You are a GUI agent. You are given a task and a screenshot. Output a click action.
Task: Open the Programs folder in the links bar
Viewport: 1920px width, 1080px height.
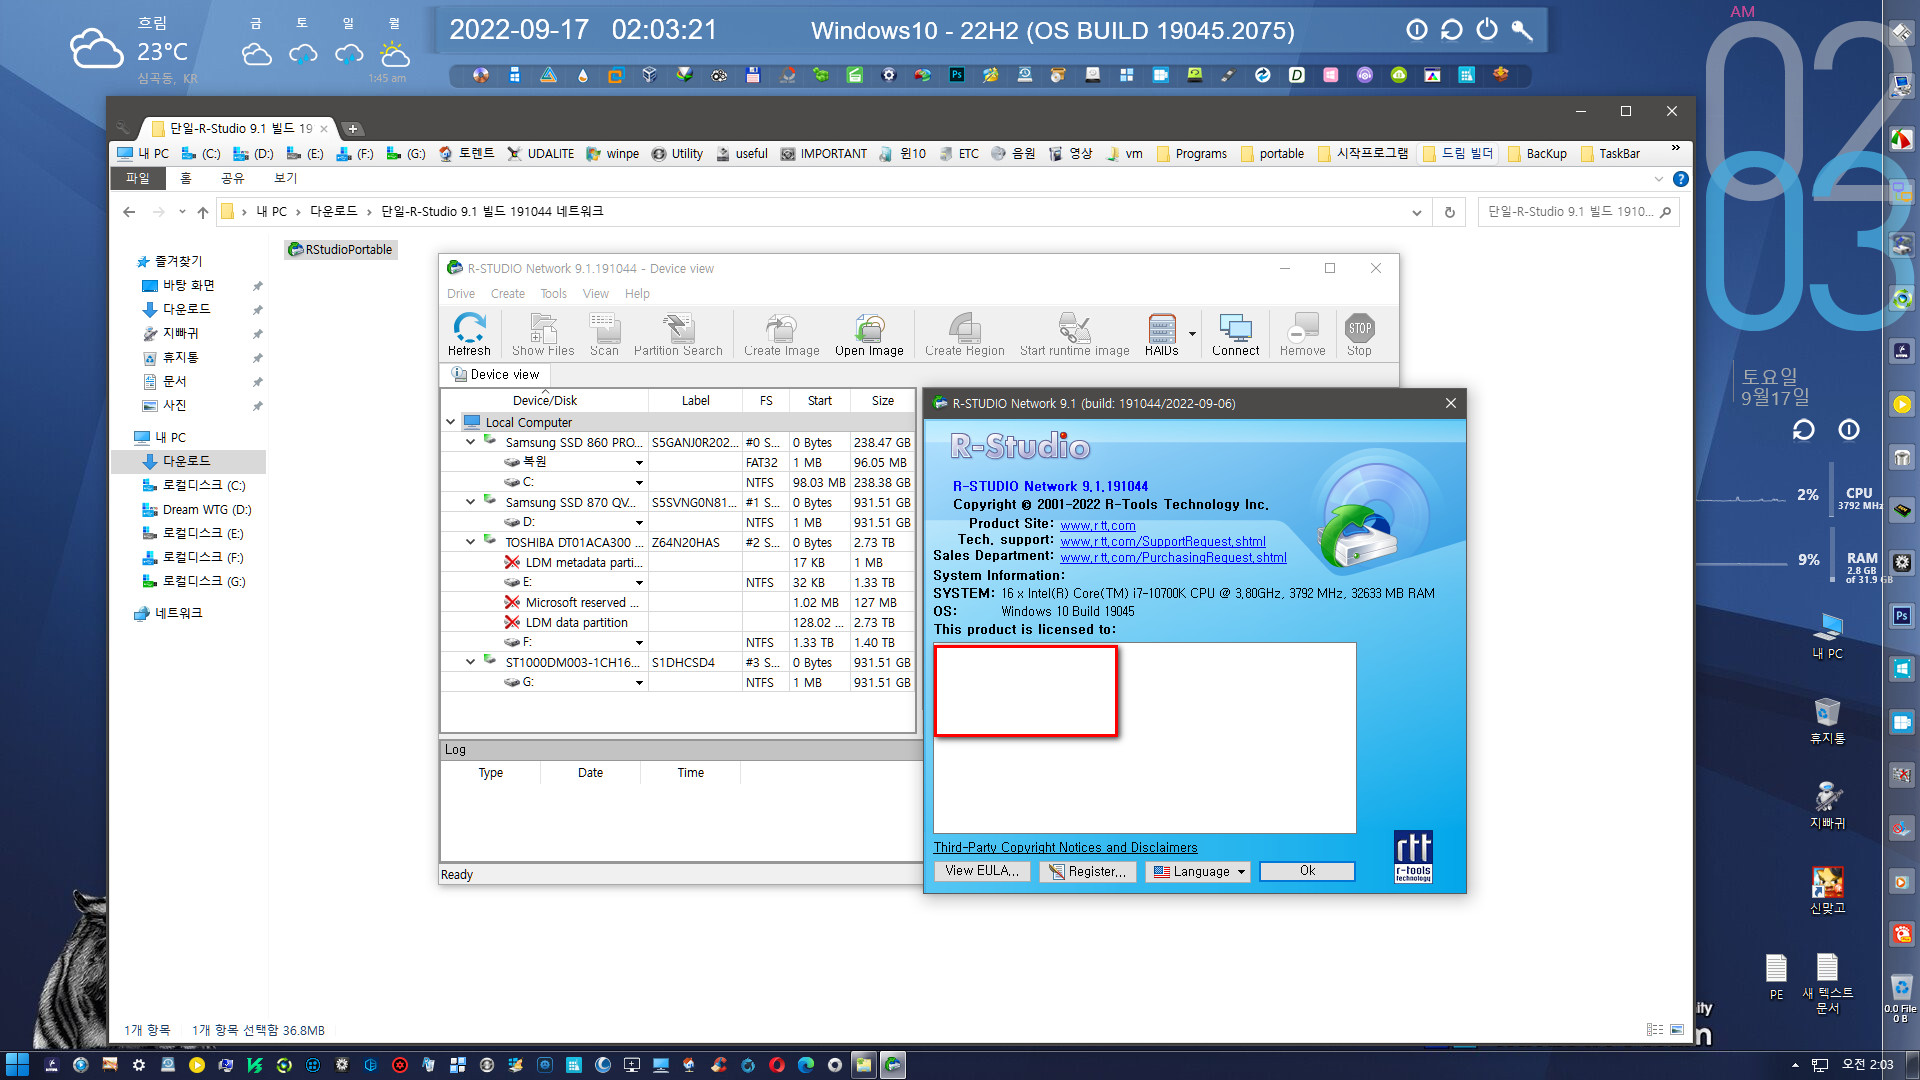(1192, 154)
